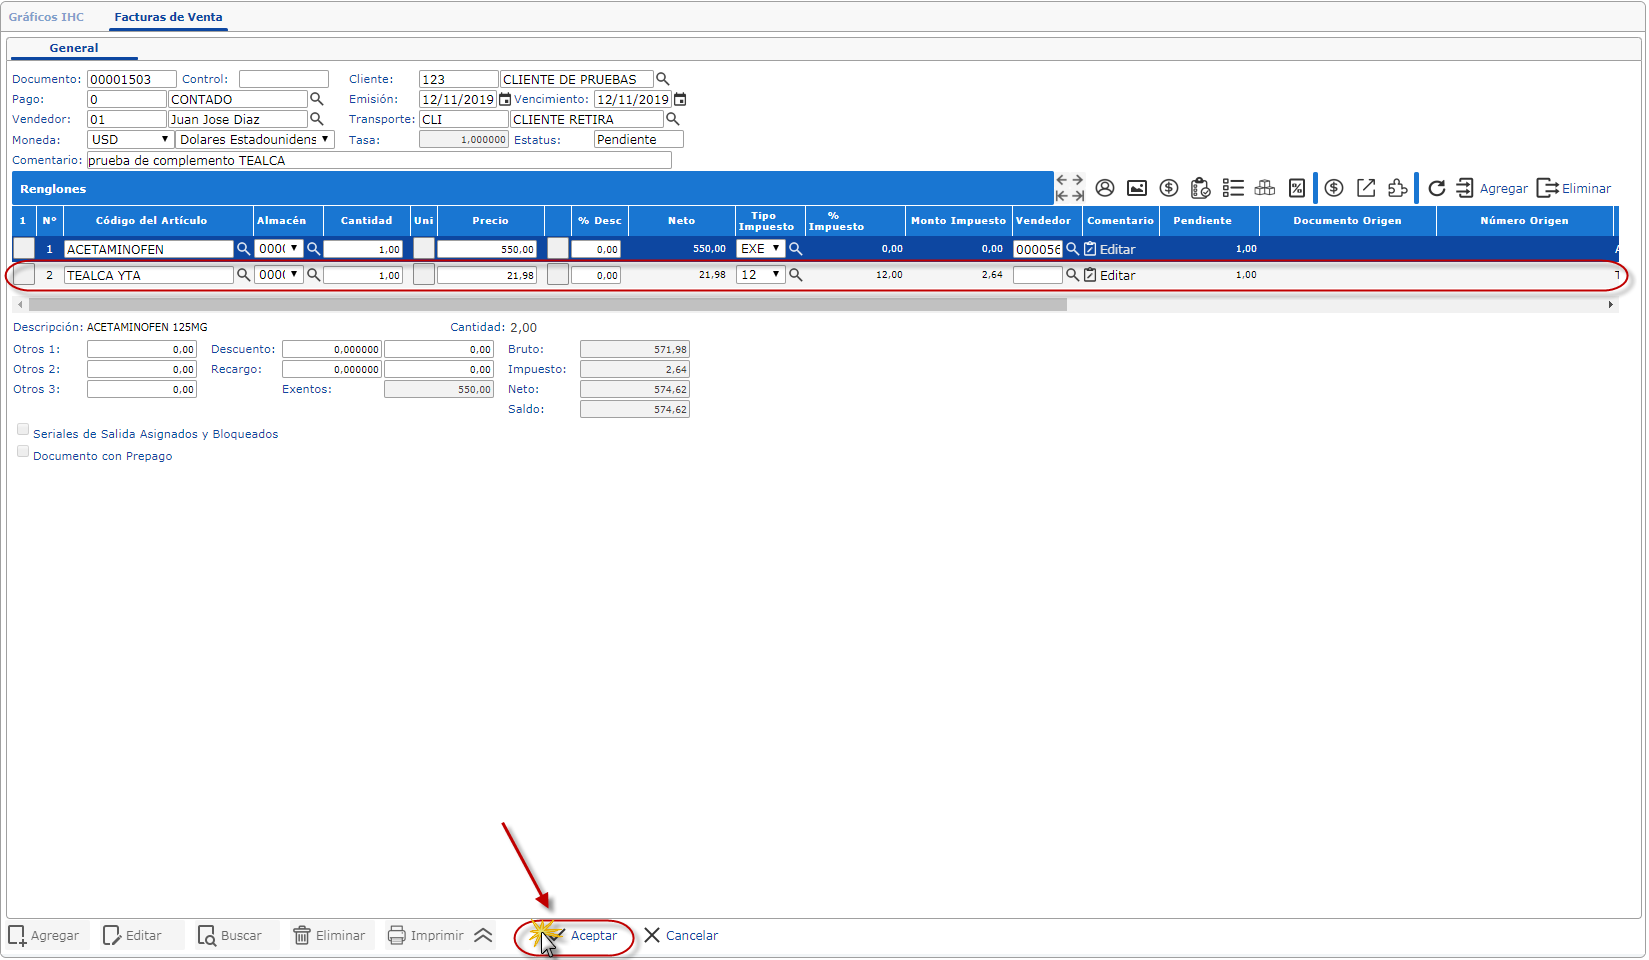The width and height of the screenshot is (1649, 960).
Task: Select the General tab
Action: [x=74, y=48]
